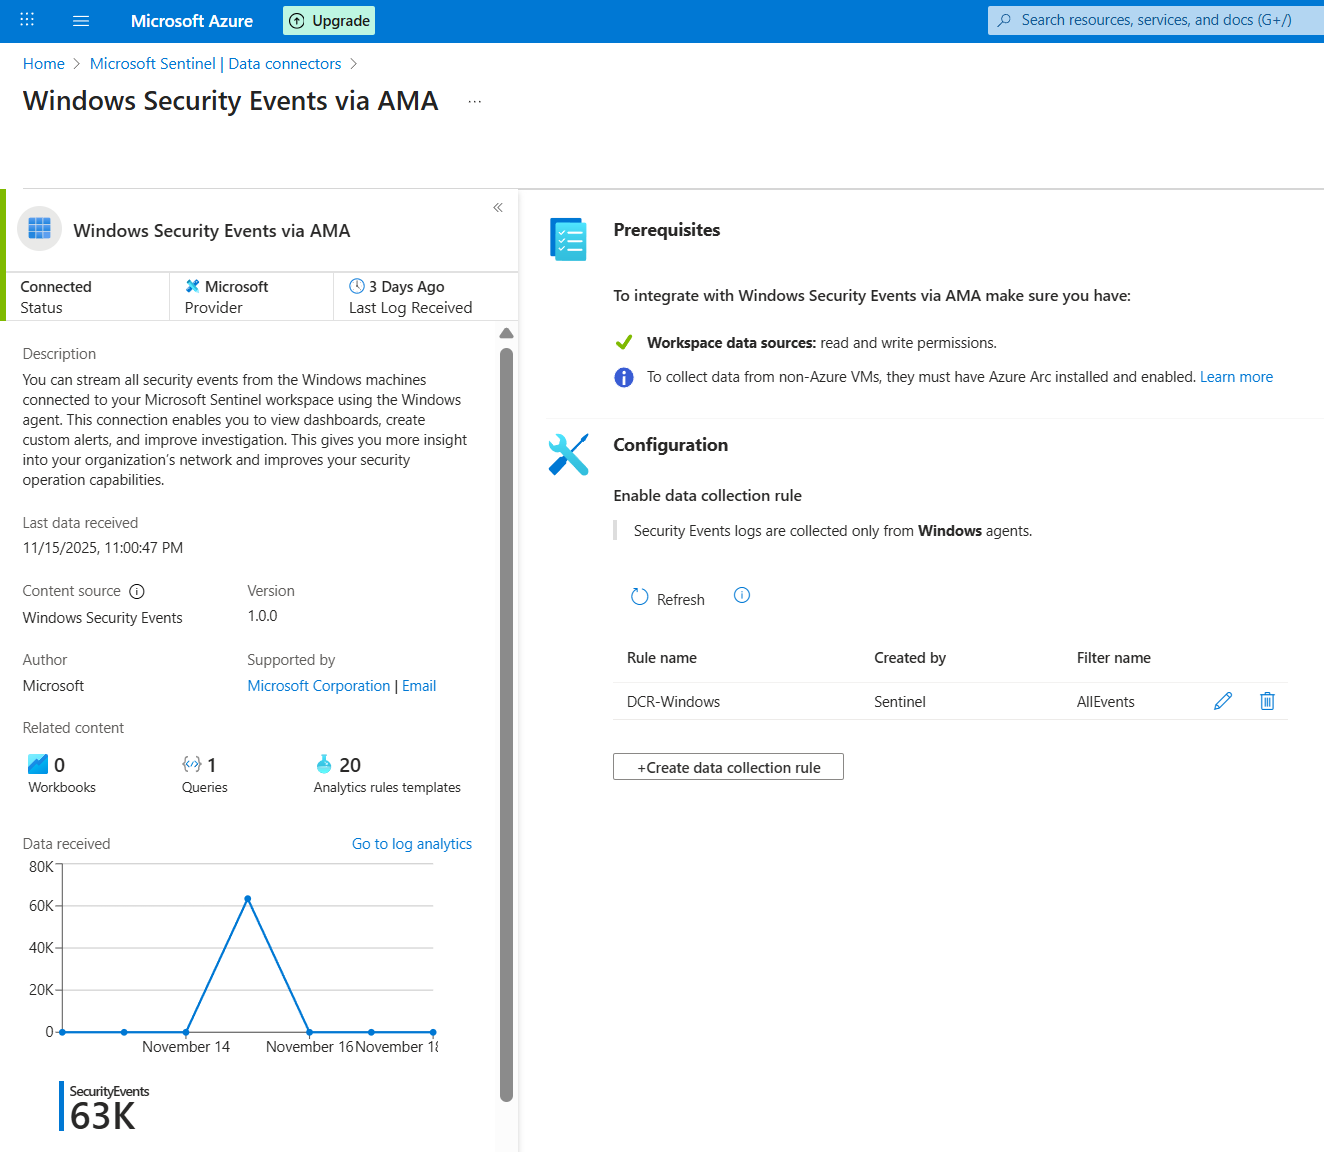The height and width of the screenshot is (1152, 1324).
Task: Click the Refresh icon above the rules table
Action: point(640,597)
